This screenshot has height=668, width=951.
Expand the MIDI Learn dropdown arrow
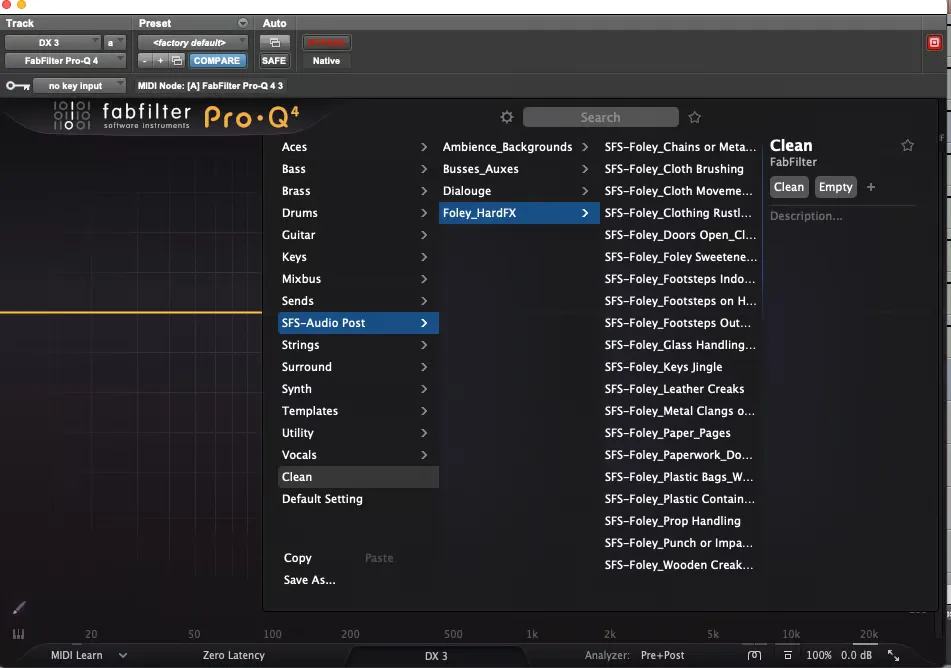(x=123, y=655)
